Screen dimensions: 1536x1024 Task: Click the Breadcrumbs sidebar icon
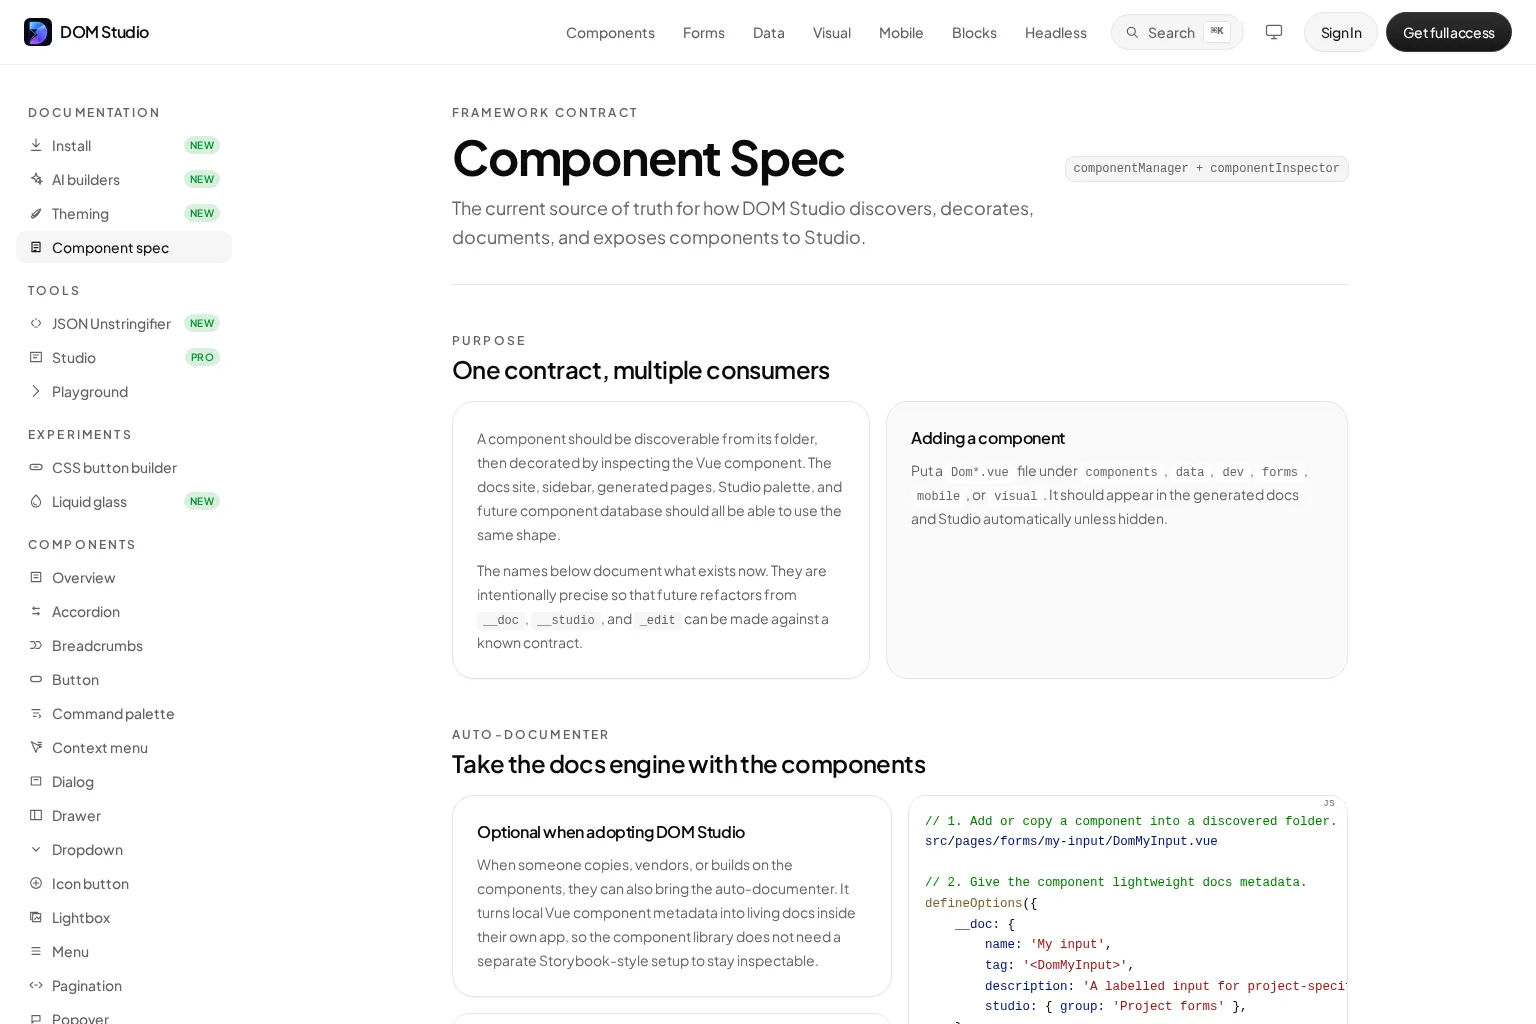click(36, 645)
